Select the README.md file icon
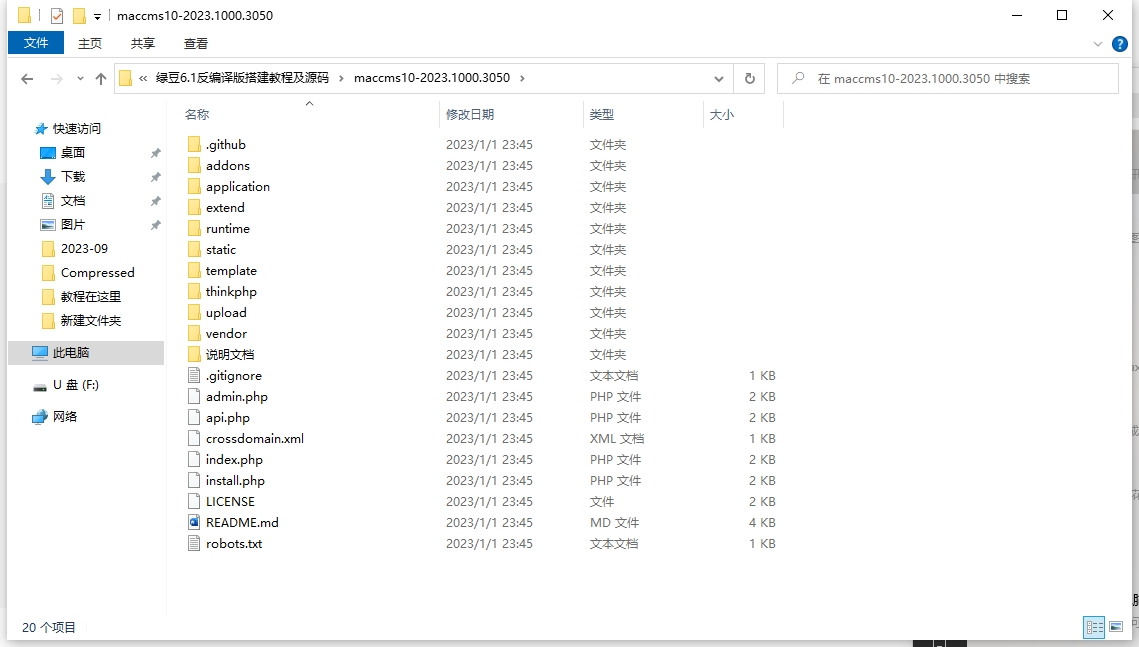Screen dimensions: 1139x647 pyautogui.click(x=194, y=522)
